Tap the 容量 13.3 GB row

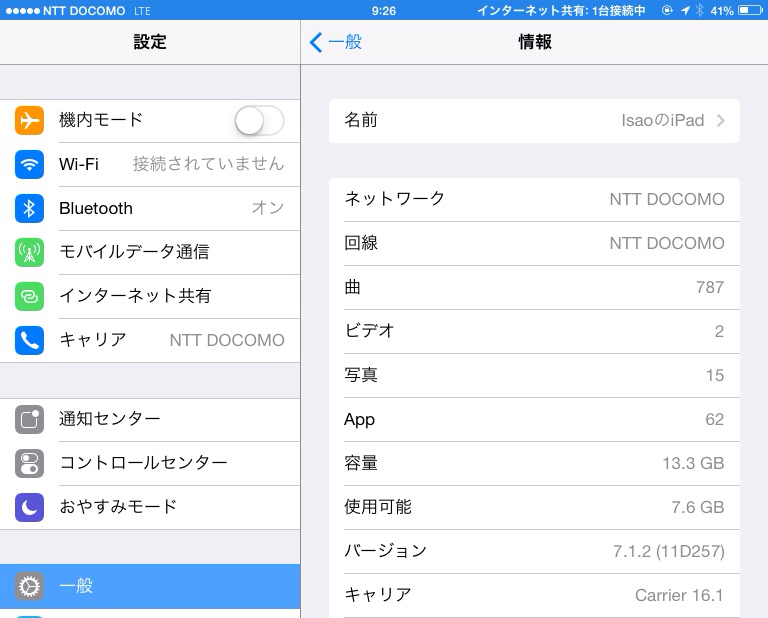point(534,463)
